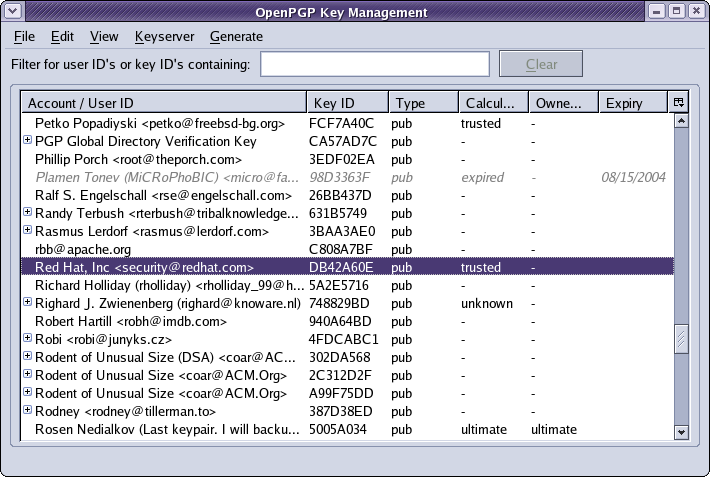Image resolution: width=710 pixels, height=477 pixels.
Task: Click key ID CA57AD7C
Action: pos(343,141)
